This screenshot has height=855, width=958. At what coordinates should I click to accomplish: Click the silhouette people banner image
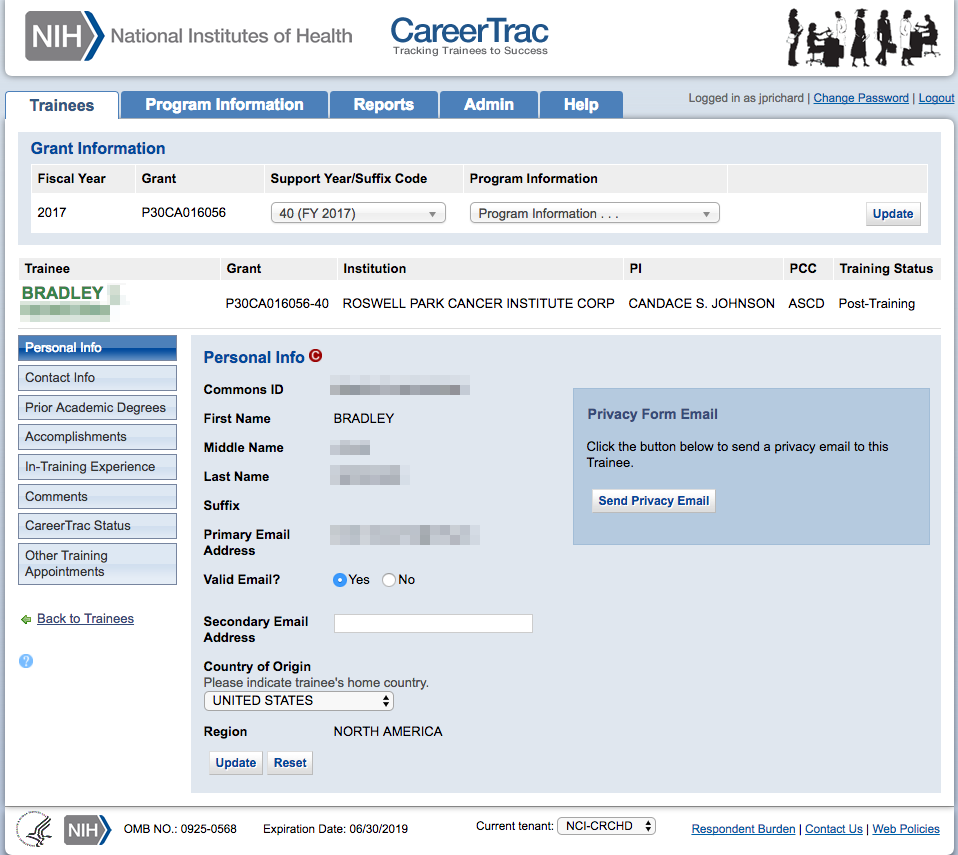(864, 37)
